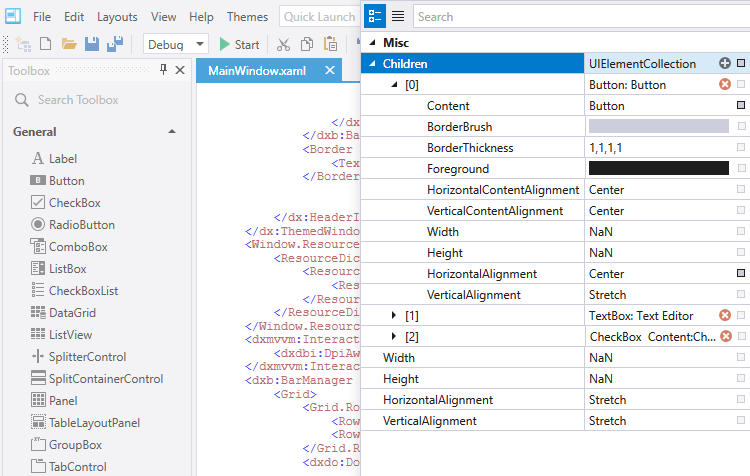Remove the Button item at index [0]
Screen dimensions: 750x476
click(725, 85)
